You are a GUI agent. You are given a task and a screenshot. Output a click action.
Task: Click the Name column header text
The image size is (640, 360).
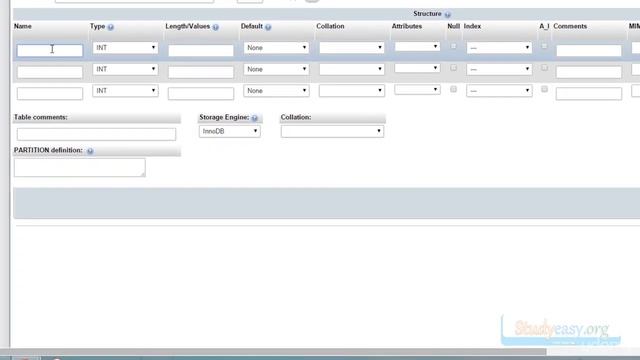pos(23,26)
